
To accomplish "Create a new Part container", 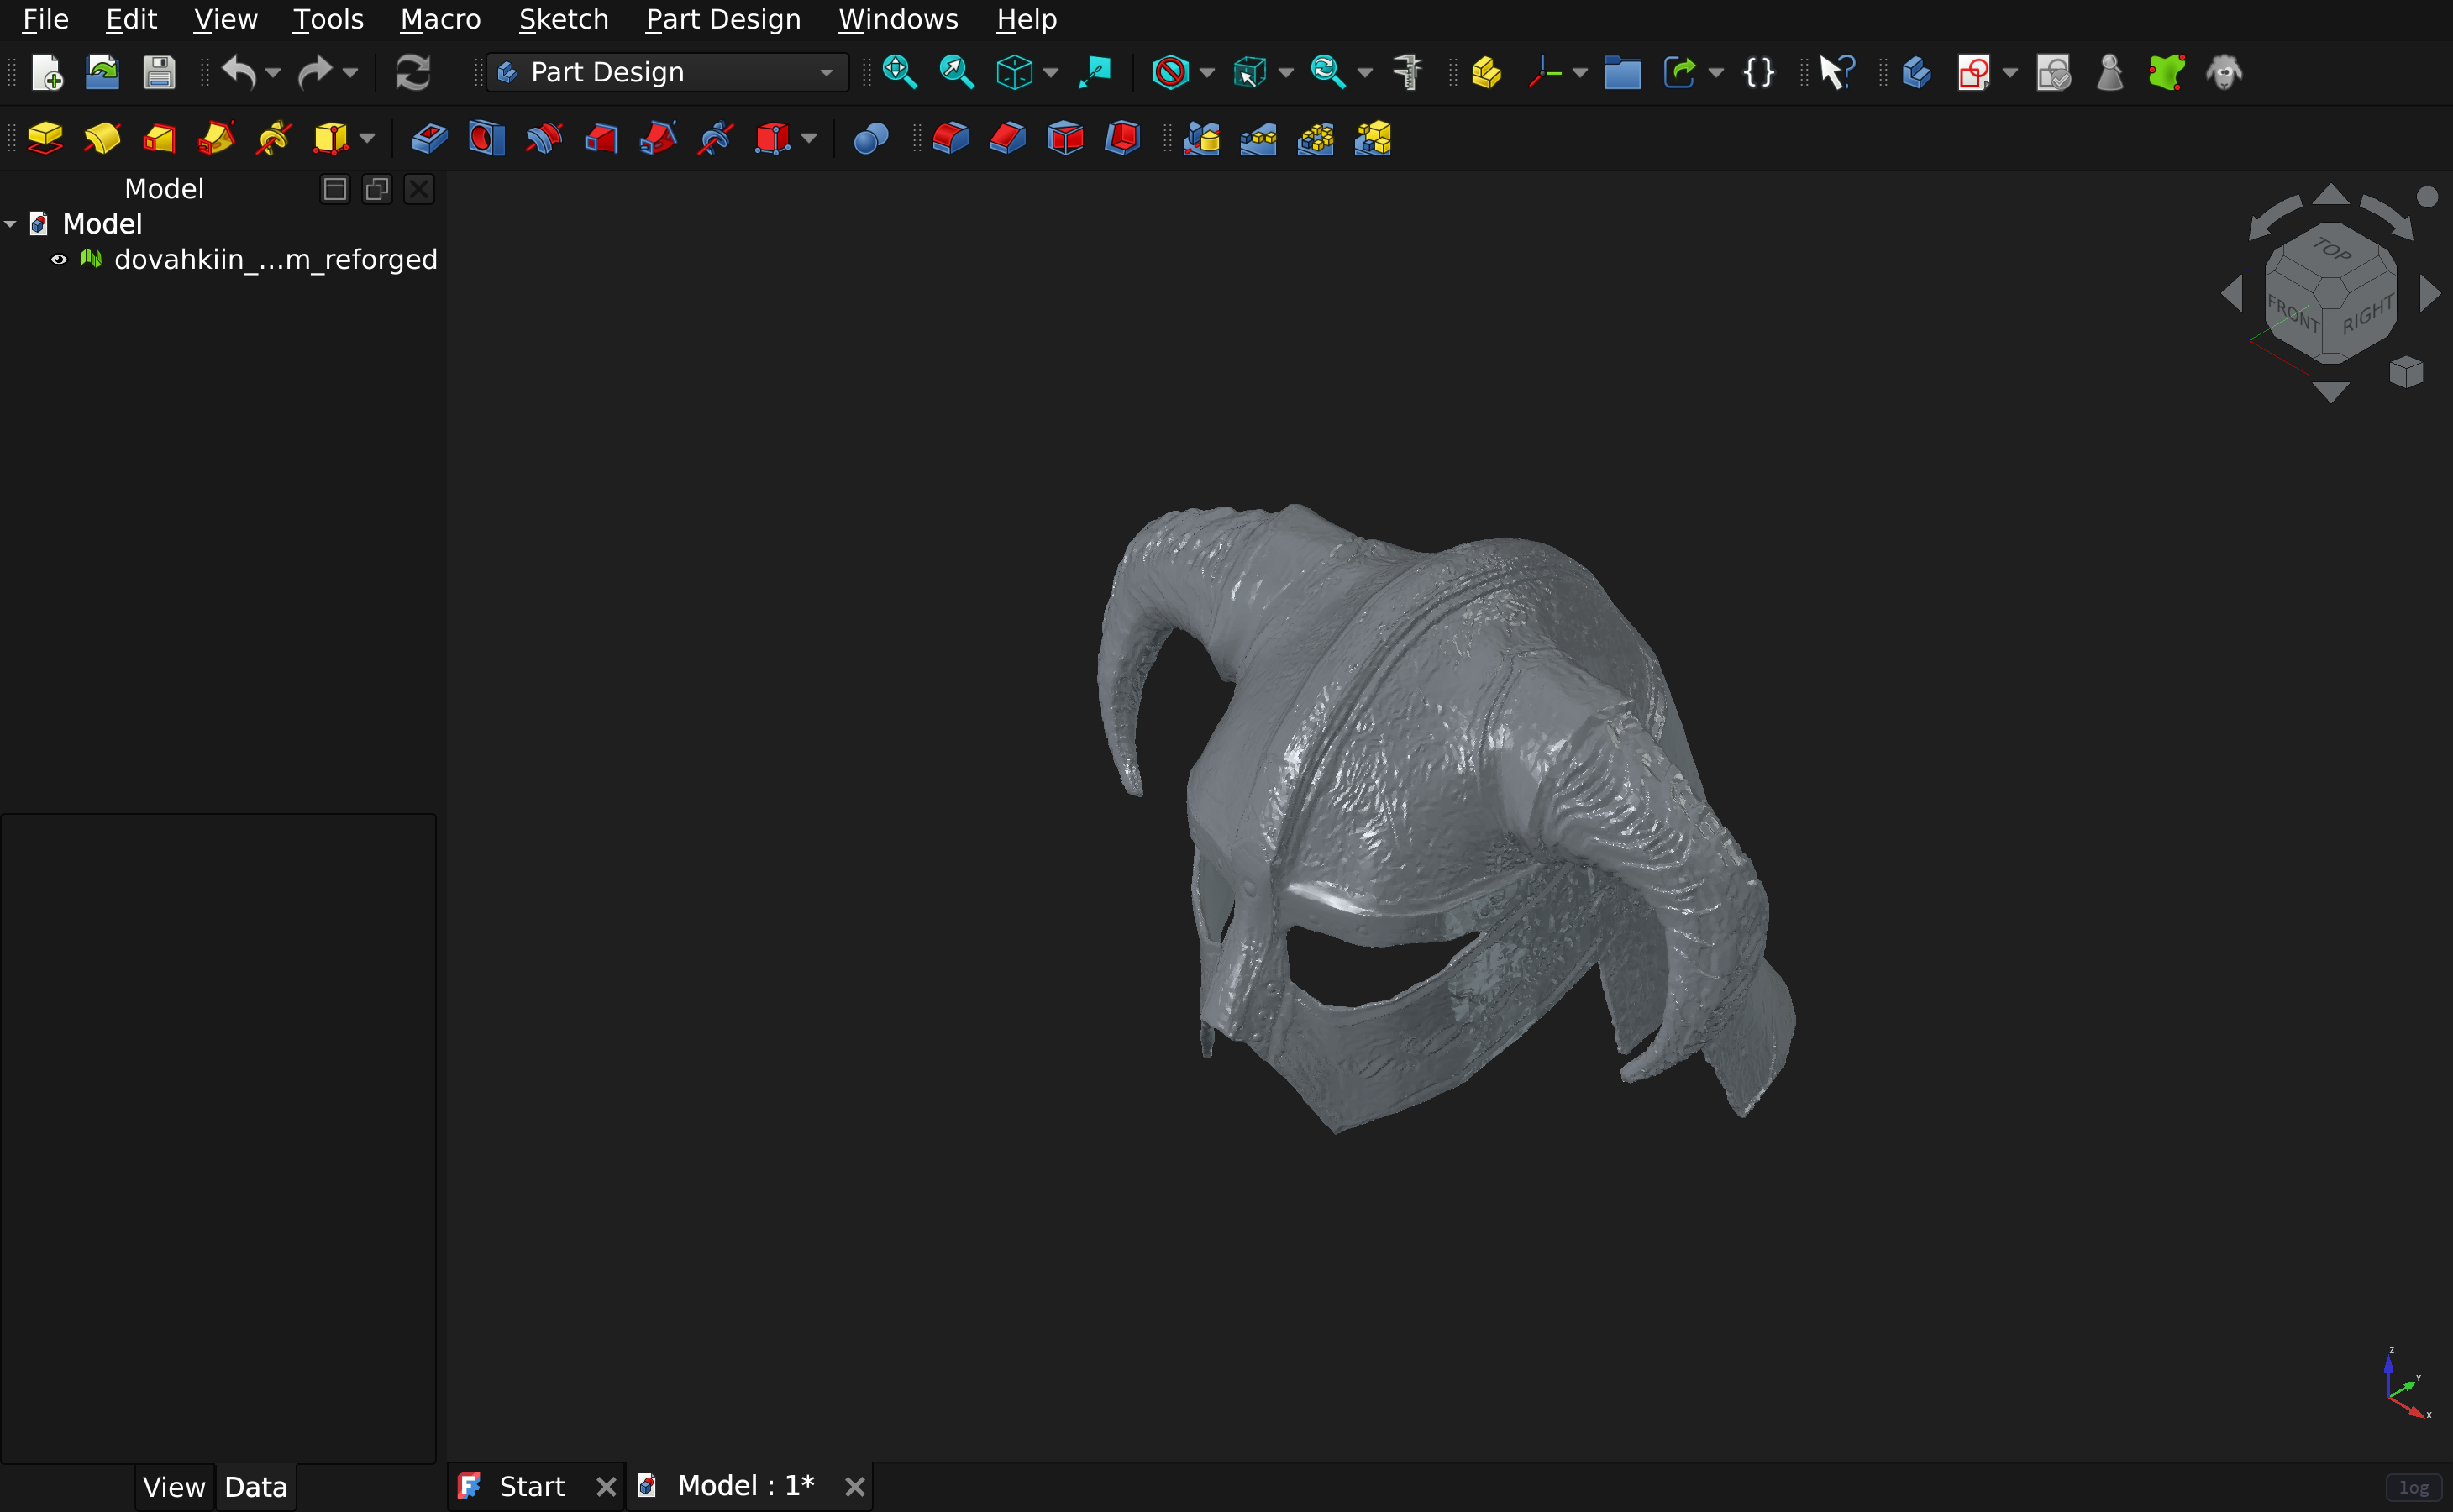I will [1487, 73].
